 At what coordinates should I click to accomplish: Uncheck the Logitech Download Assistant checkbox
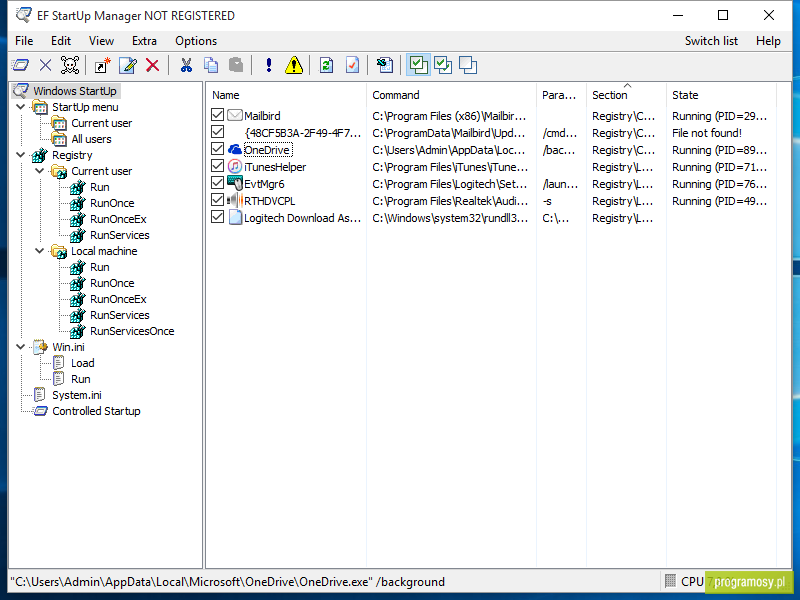pos(217,217)
